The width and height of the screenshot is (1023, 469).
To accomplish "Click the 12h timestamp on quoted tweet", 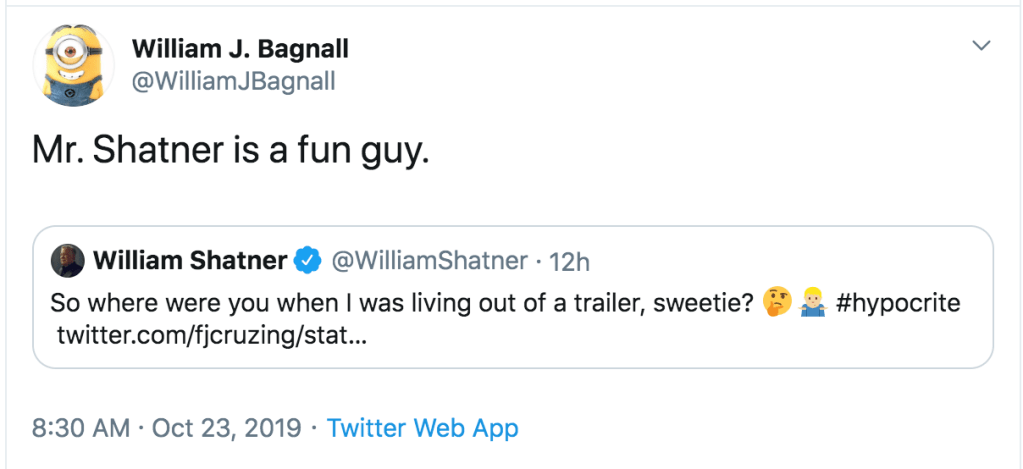I will pos(570,261).
